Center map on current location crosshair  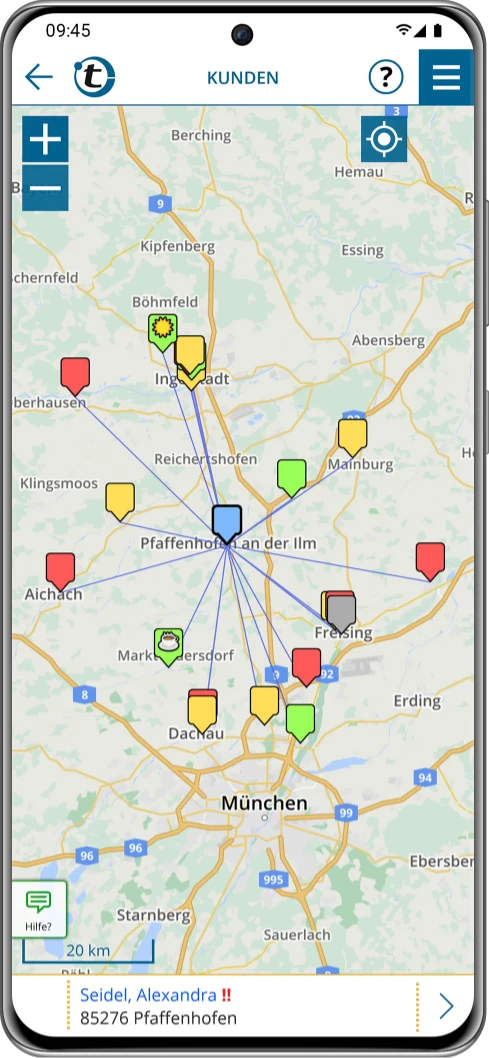(384, 139)
